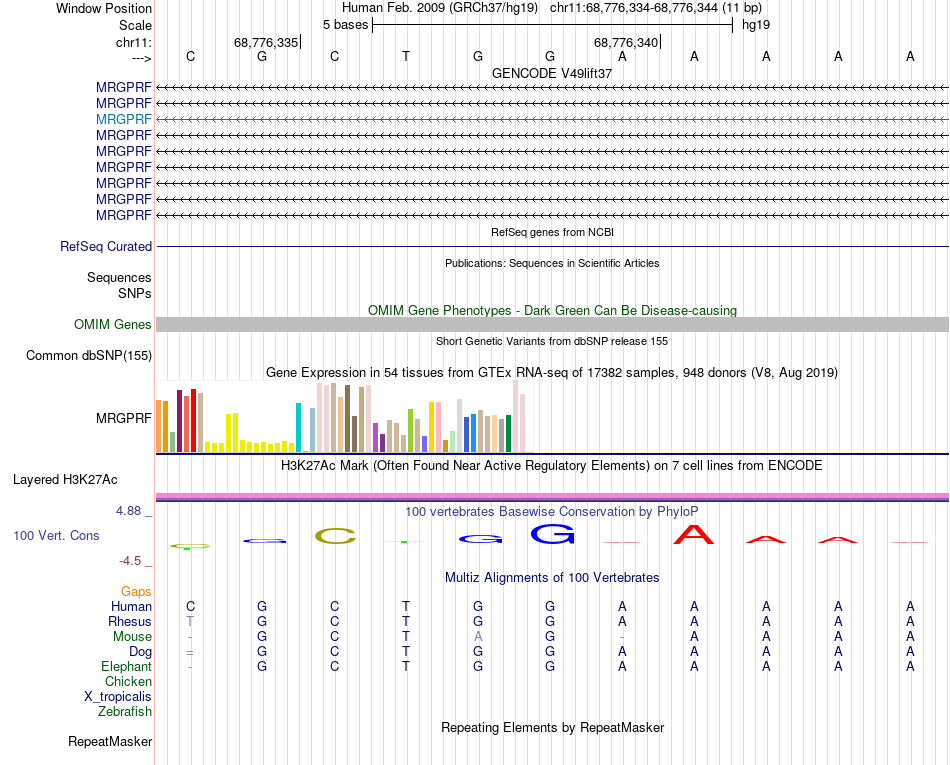Image resolution: width=950 pixels, height=765 pixels.
Task: Click the faded T in Rhesus row
Action: (x=190, y=621)
